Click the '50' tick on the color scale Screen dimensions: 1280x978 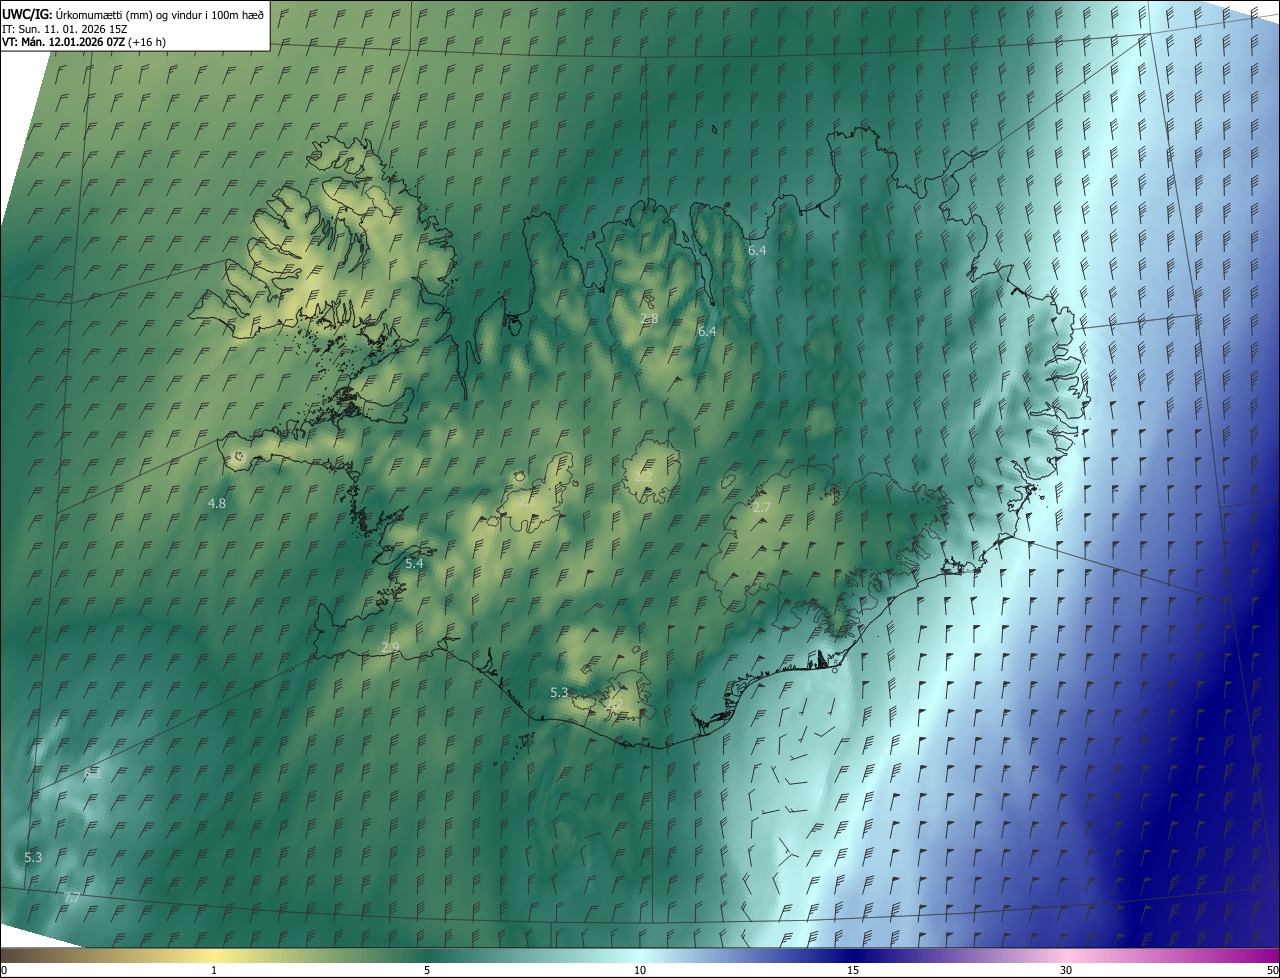[1272, 970]
